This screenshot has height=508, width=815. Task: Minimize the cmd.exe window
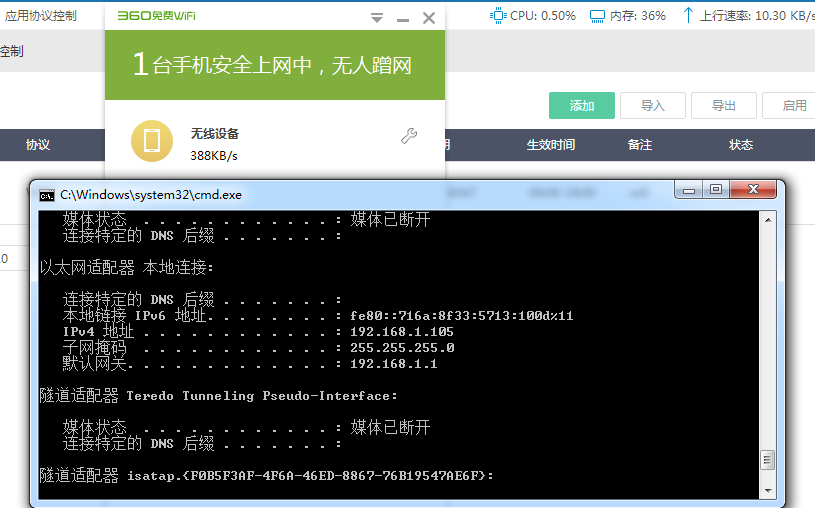pyautogui.click(x=689, y=190)
